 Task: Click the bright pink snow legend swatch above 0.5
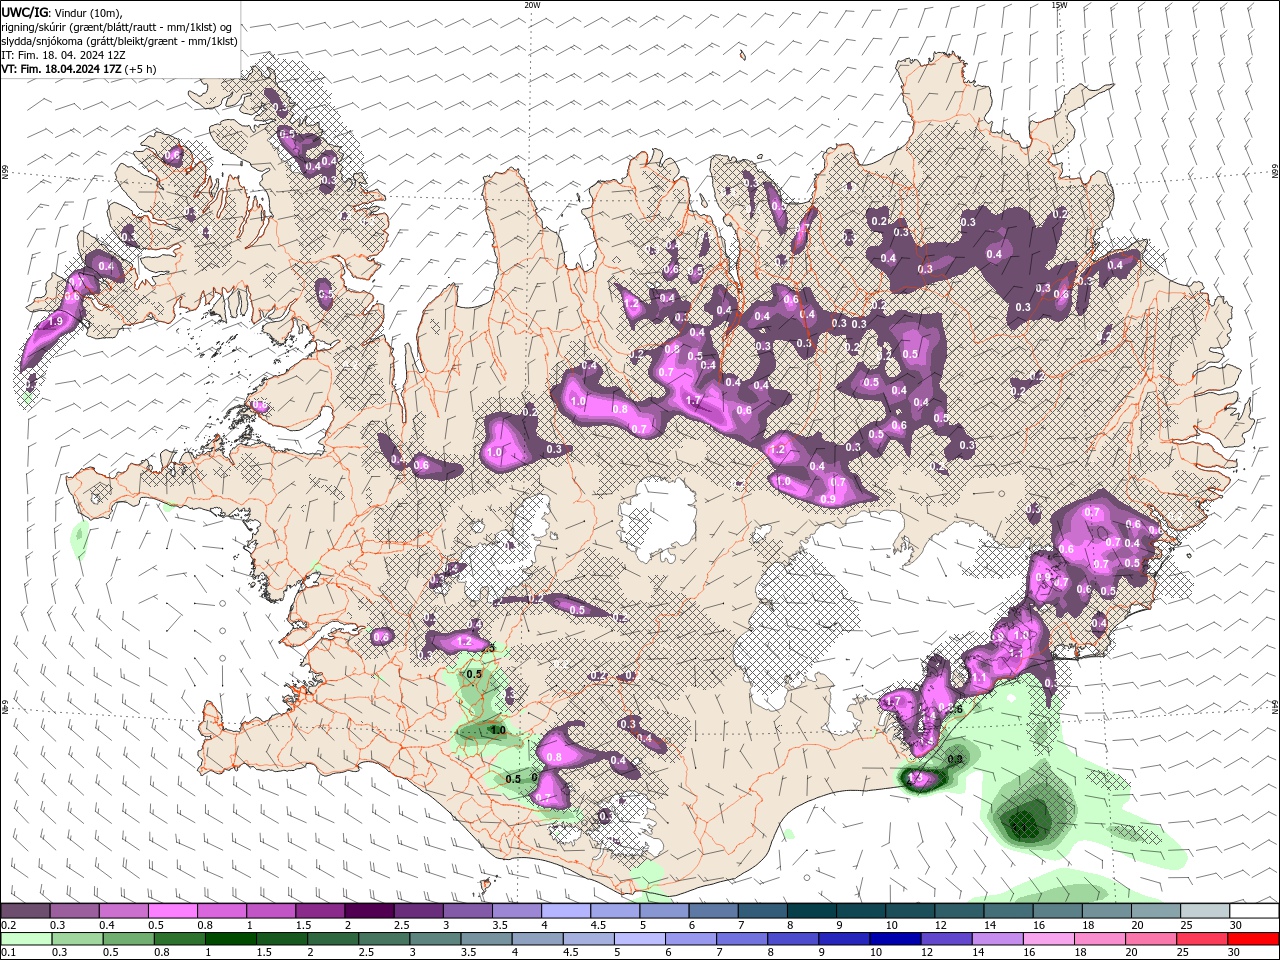[172, 911]
